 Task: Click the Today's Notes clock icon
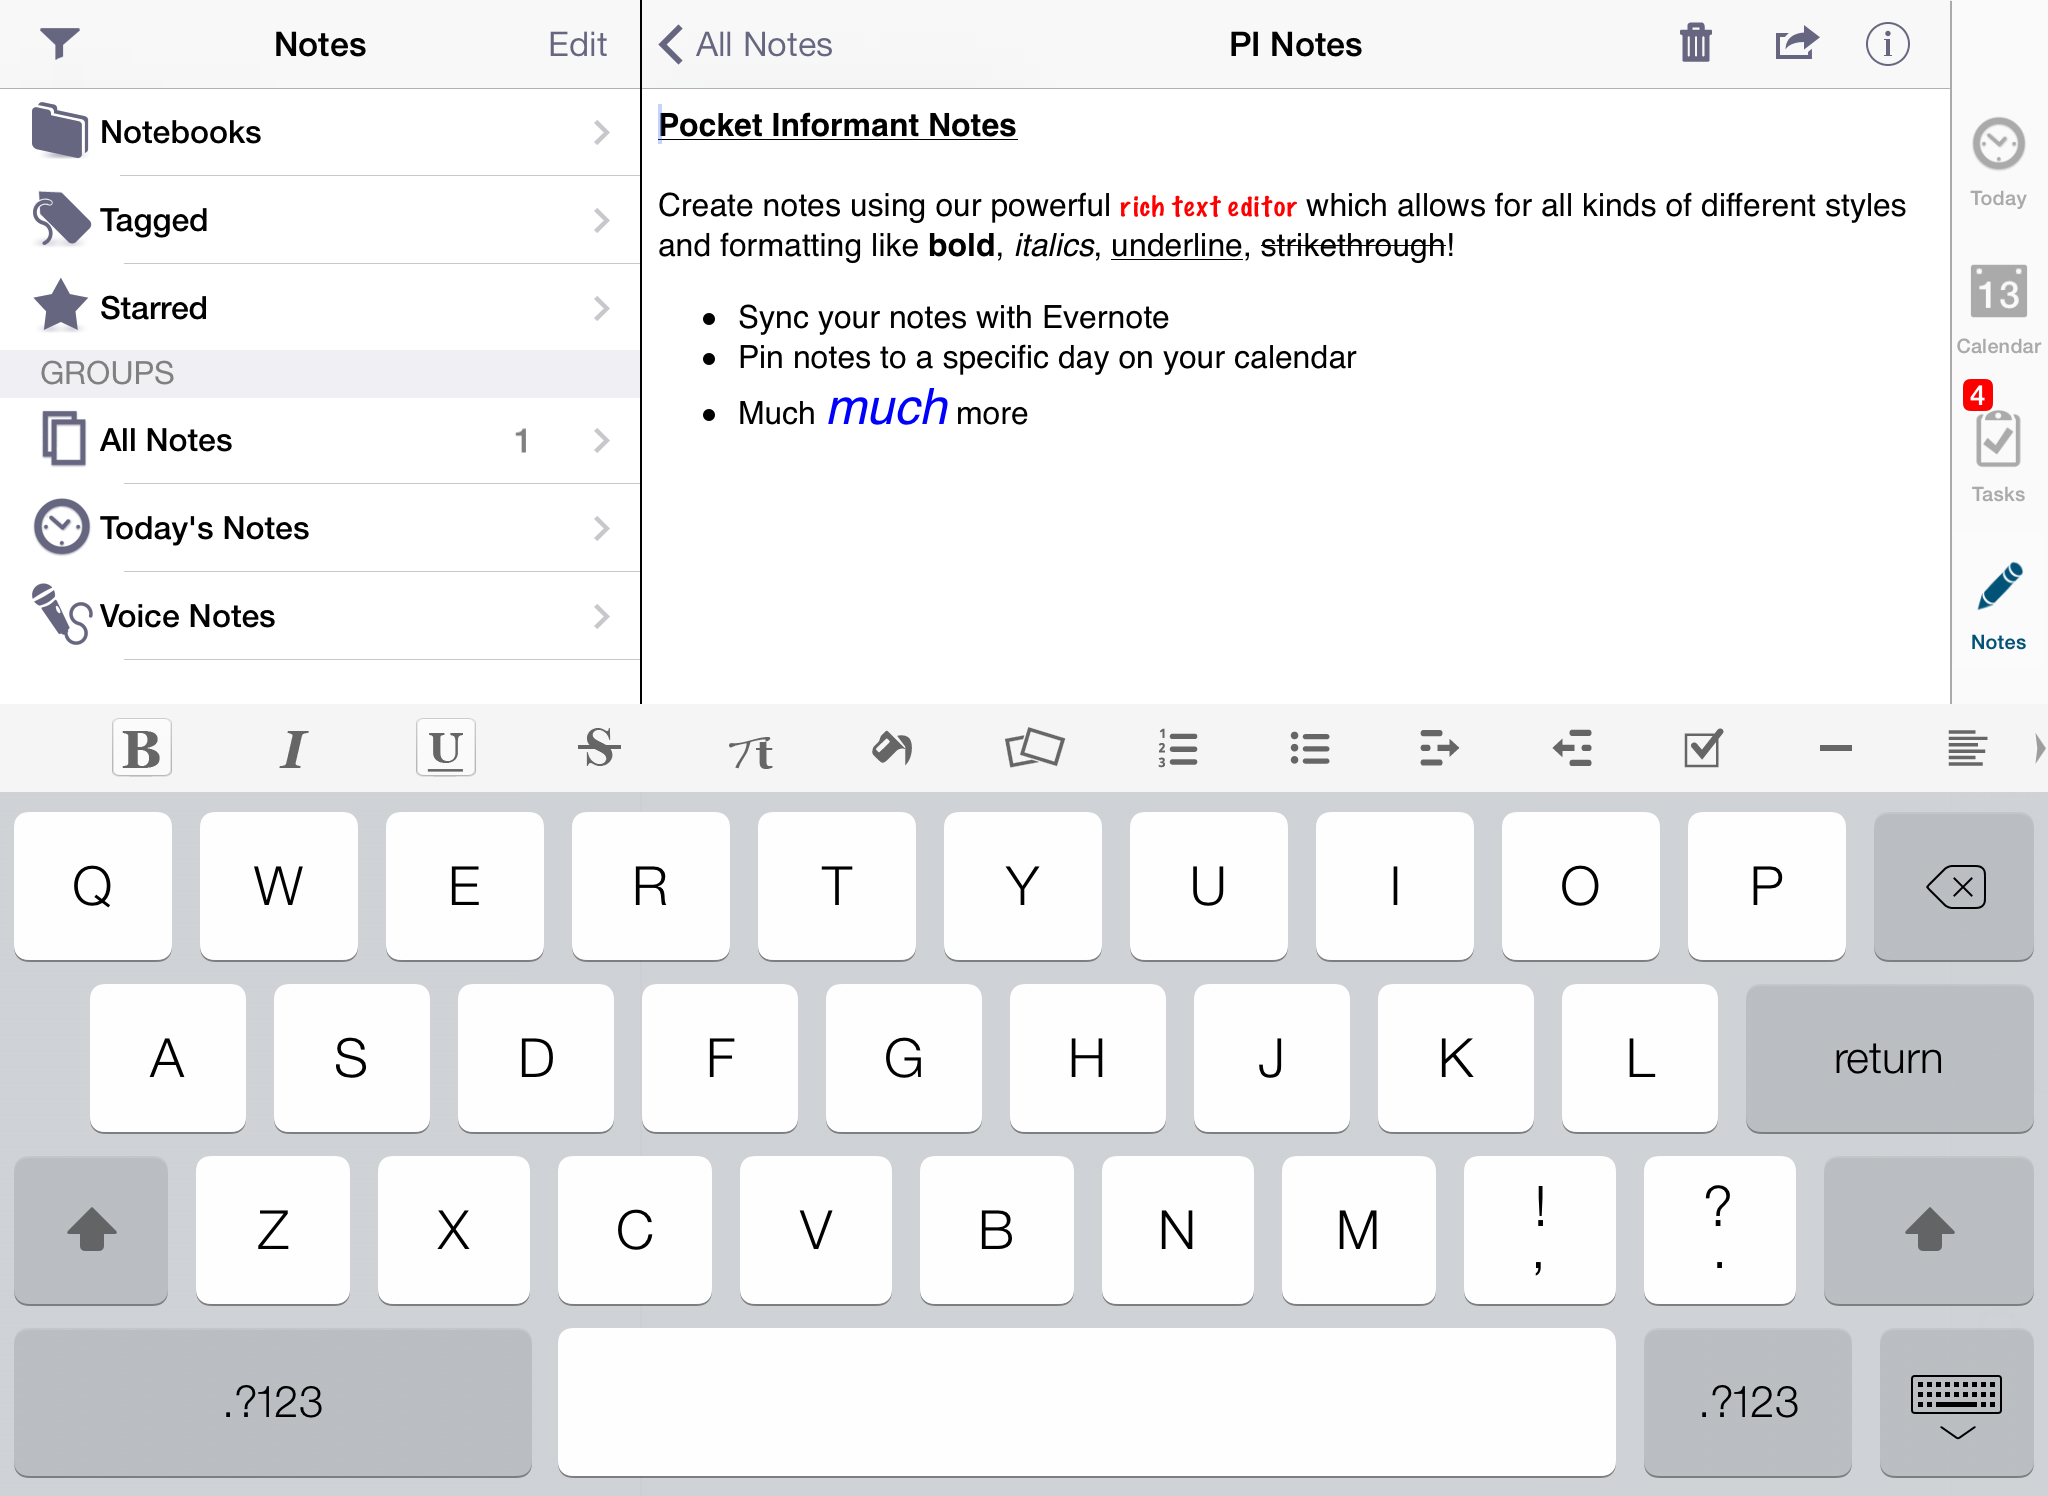pos(61,527)
